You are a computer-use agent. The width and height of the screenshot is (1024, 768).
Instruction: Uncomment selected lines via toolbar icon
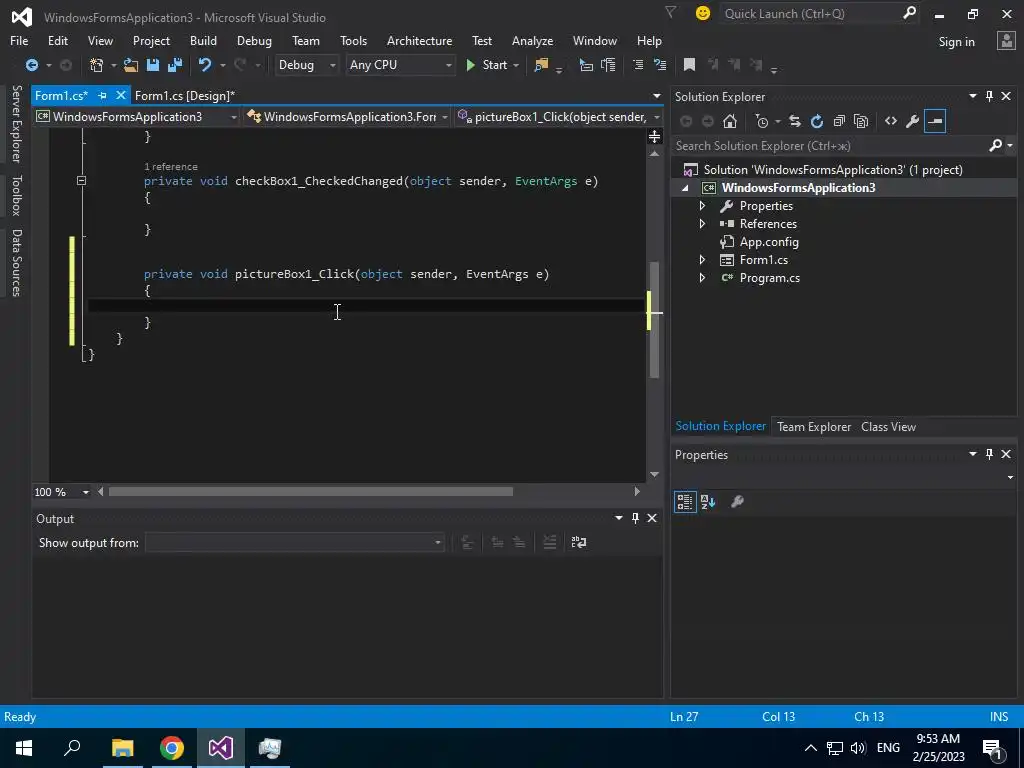(660, 65)
